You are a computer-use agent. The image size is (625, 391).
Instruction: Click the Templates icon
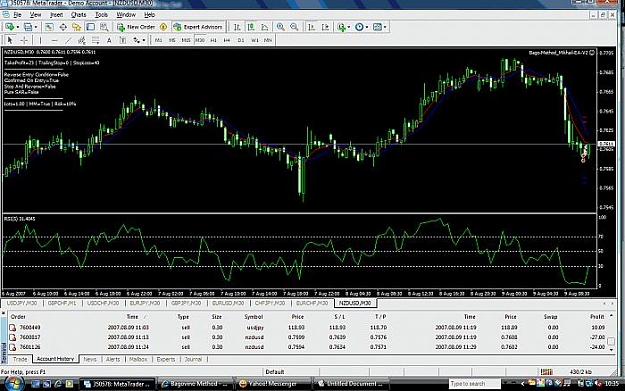377,27
